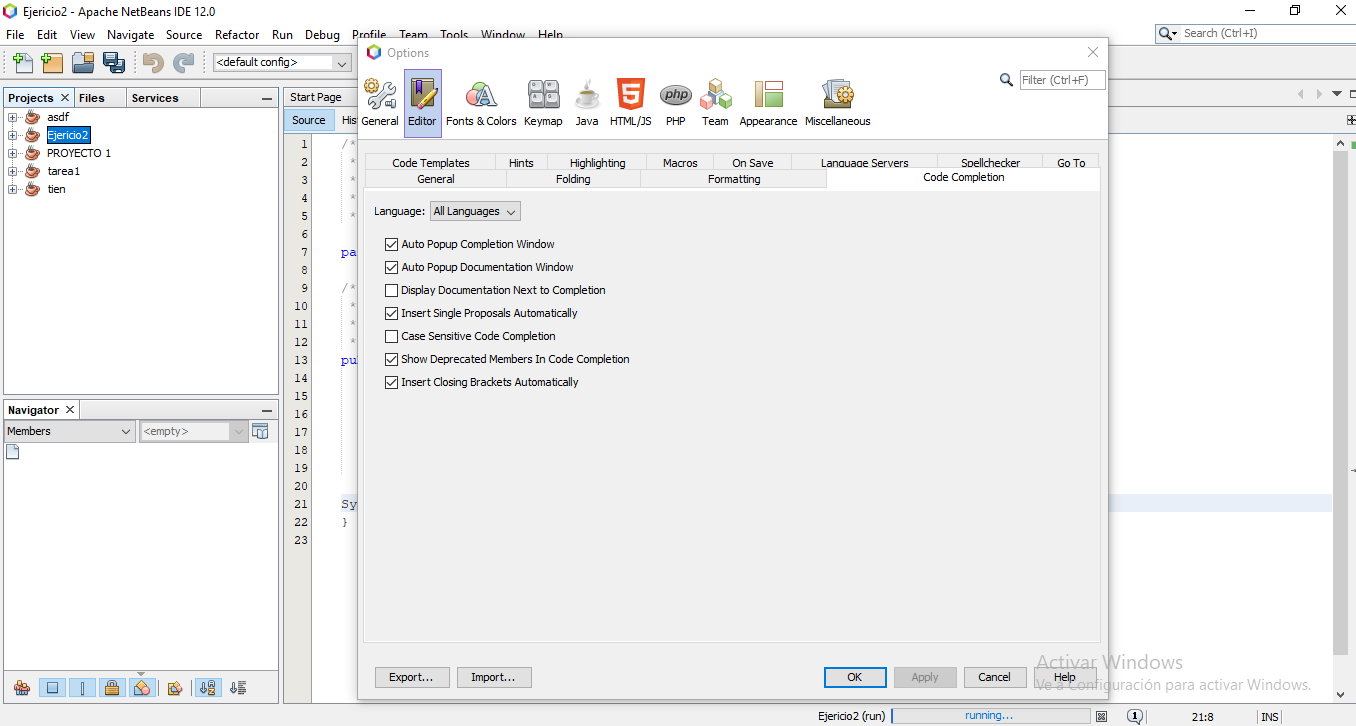Expand the tarea1 project node
Image resolution: width=1356 pixels, height=726 pixels.
[x=13, y=171]
